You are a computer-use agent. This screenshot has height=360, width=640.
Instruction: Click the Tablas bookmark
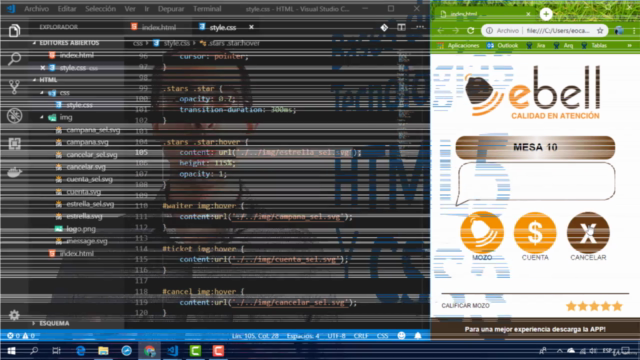594,46
